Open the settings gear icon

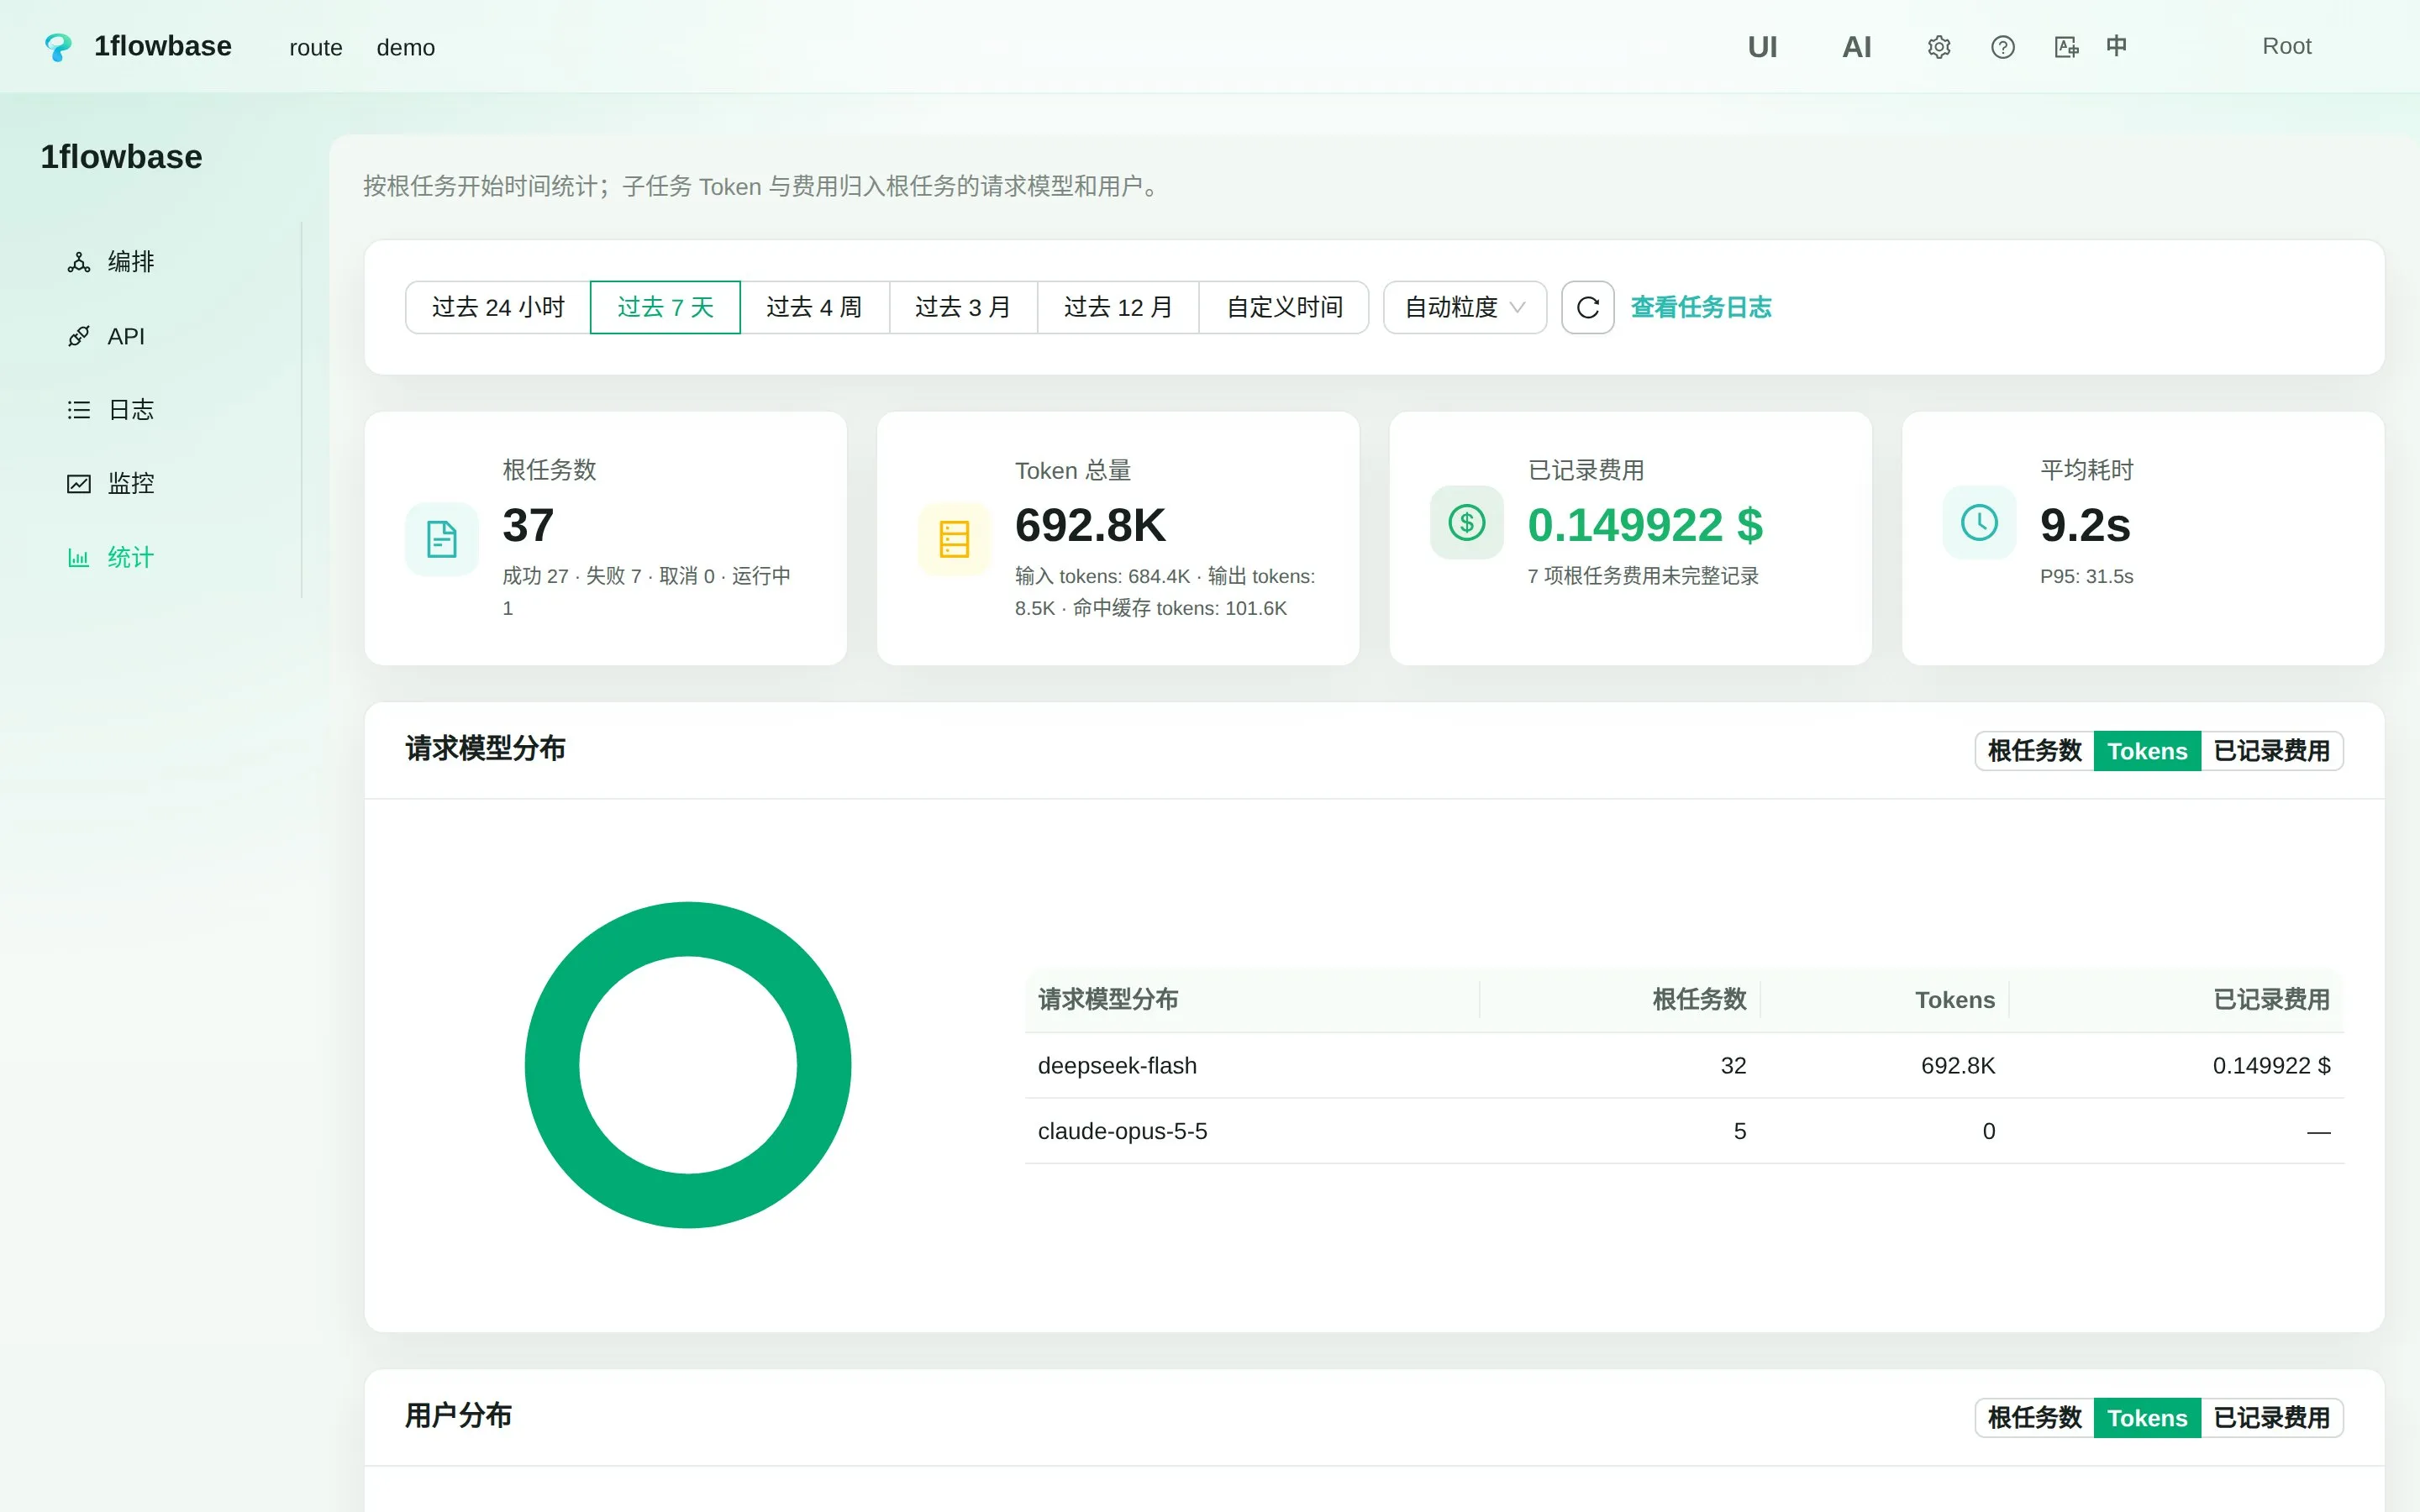pyautogui.click(x=1939, y=47)
